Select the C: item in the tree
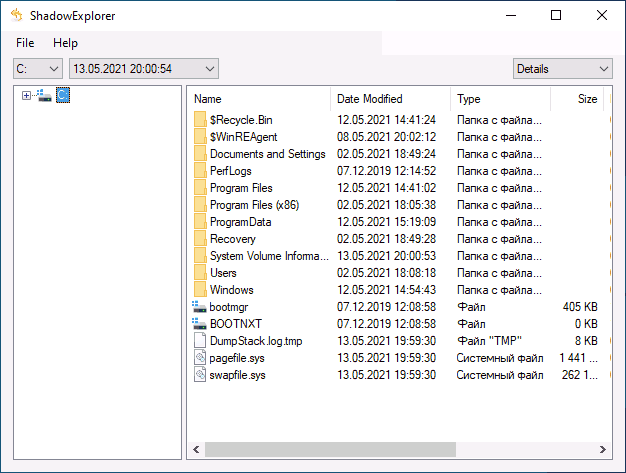 (63, 95)
